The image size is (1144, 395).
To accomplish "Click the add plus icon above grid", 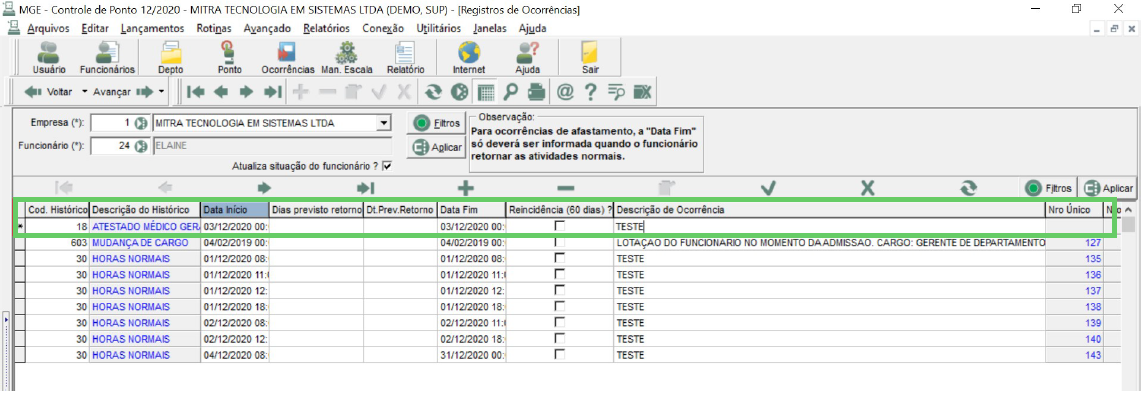I will tap(465, 187).
